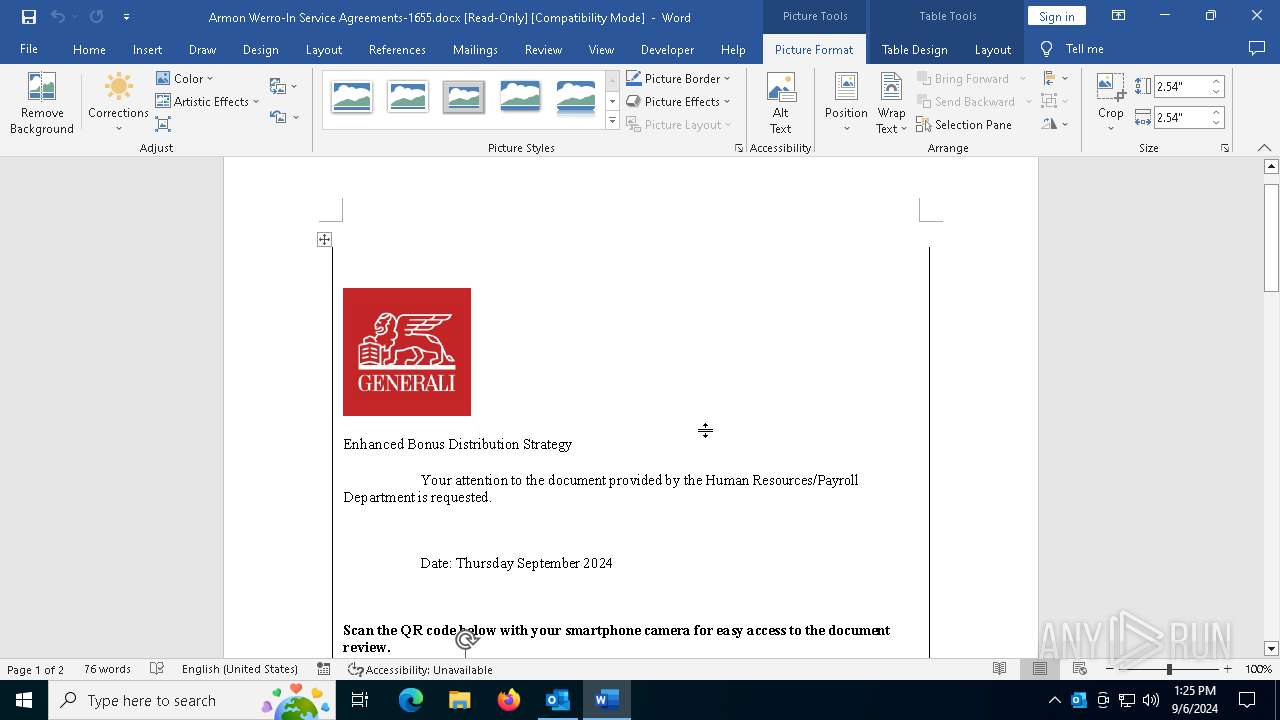Open the Size group dialog launcher
1280x720 pixels.
click(1224, 148)
